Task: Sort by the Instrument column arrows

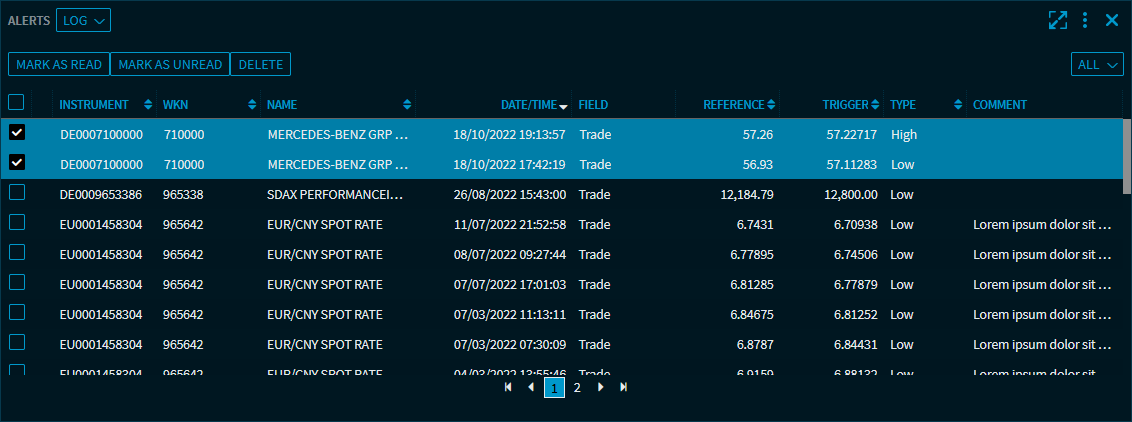Action: tap(148, 105)
